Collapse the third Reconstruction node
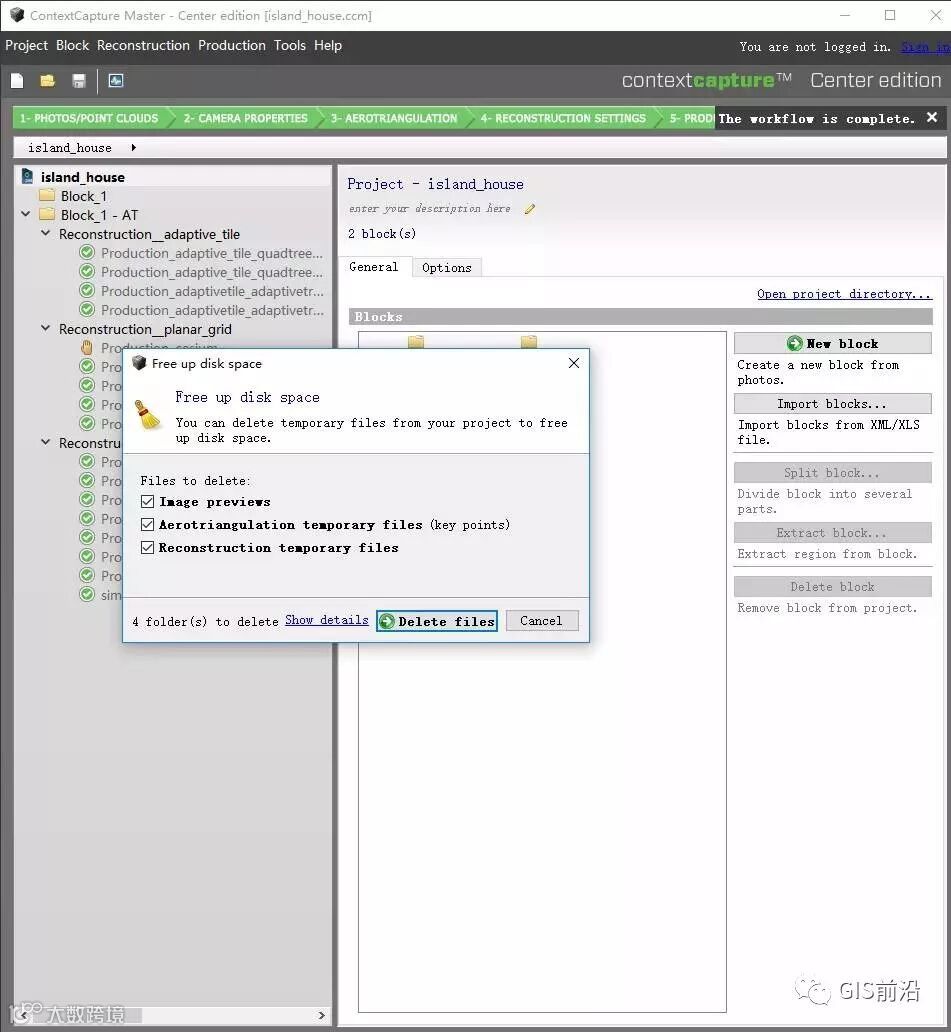This screenshot has width=951, height=1032. point(45,442)
